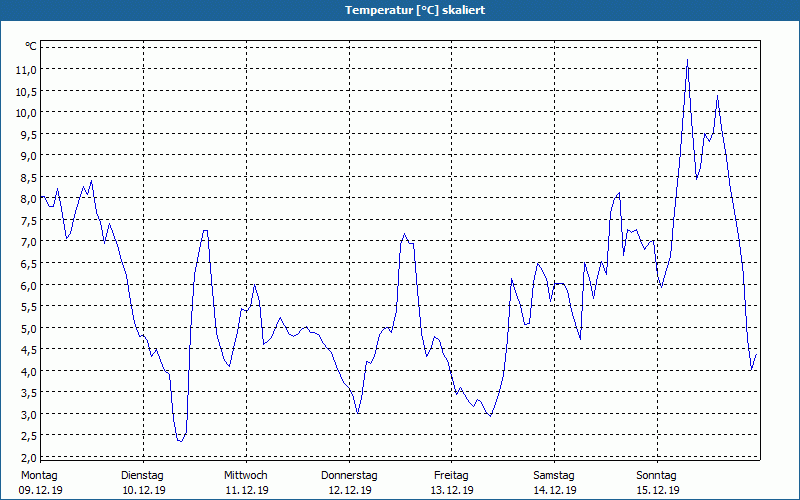Select the date 13.12.19 below Freitag
This screenshot has height=500, width=800.
(x=451, y=490)
